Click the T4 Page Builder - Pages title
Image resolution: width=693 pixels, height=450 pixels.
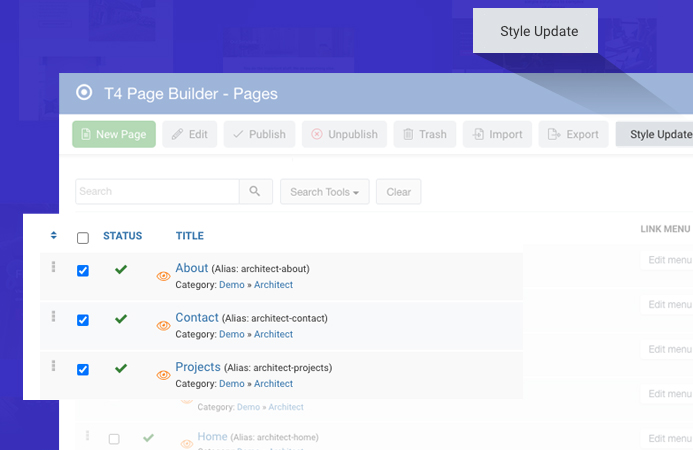pos(191,94)
